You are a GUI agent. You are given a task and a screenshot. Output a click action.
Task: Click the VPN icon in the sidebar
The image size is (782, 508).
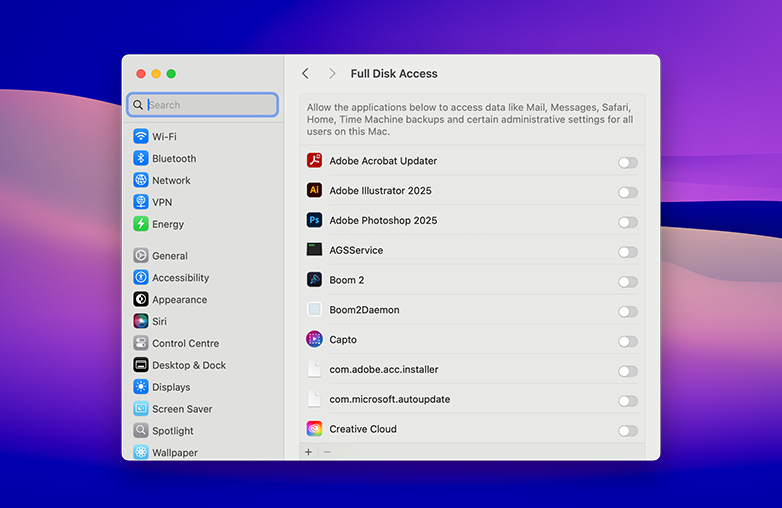tap(141, 202)
